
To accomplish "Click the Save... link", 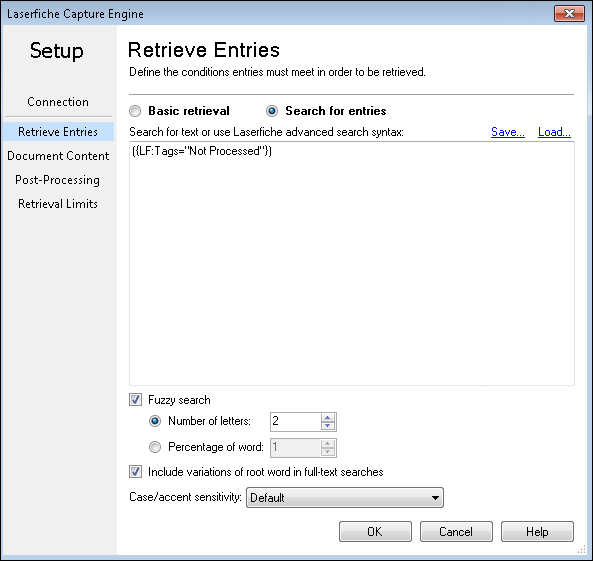I will pyautogui.click(x=508, y=132).
